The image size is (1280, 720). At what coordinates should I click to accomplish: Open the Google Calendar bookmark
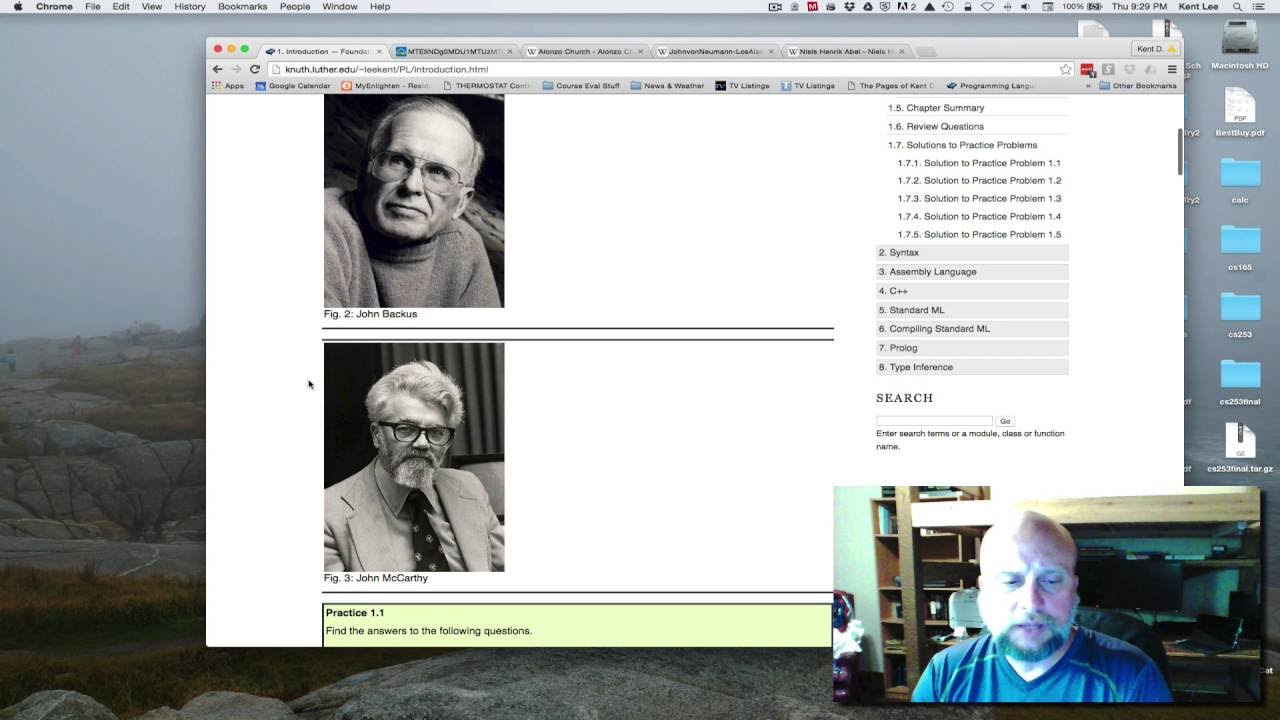(x=293, y=86)
